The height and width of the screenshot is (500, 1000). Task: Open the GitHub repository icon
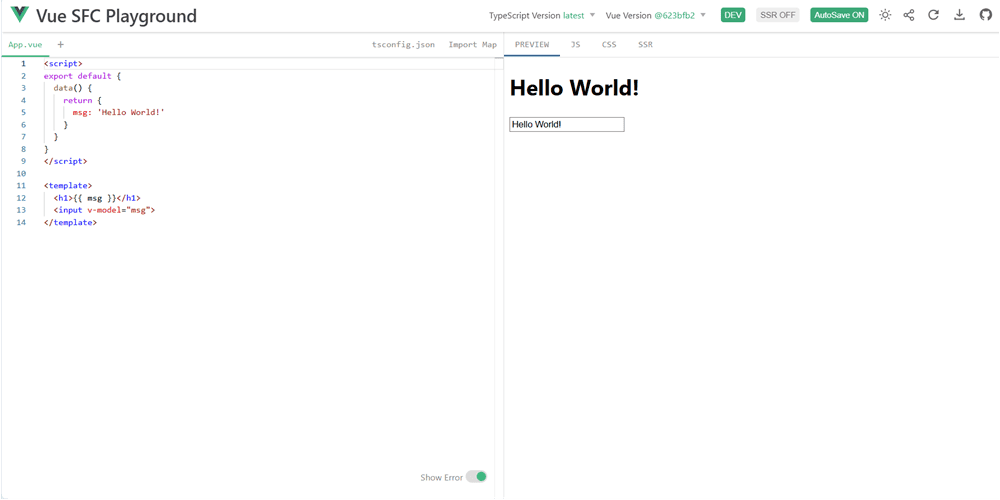coord(985,15)
